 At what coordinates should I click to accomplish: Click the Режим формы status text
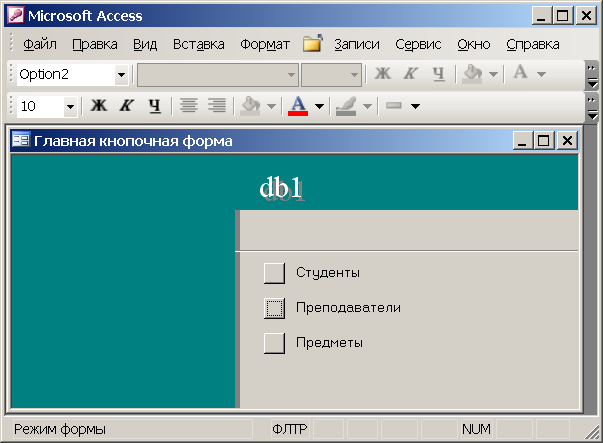coord(60,429)
